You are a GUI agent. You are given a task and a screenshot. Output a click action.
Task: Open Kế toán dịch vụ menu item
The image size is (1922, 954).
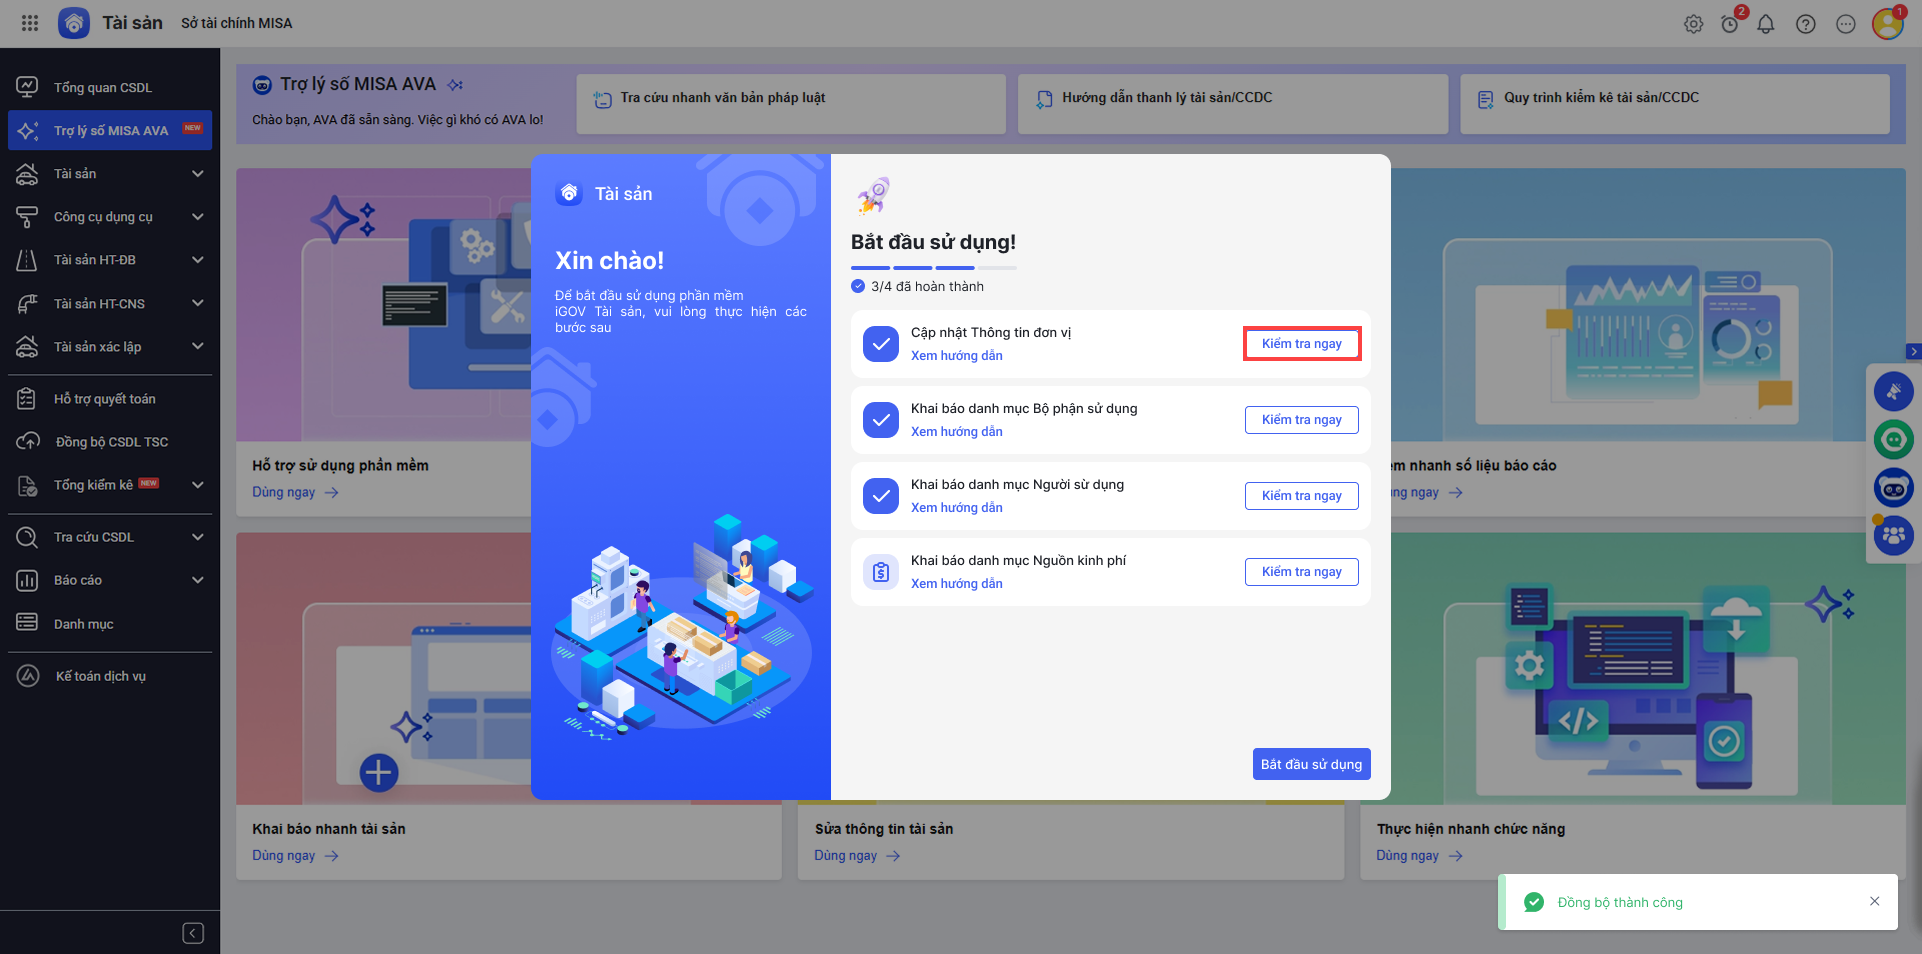click(x=110, y=676)
